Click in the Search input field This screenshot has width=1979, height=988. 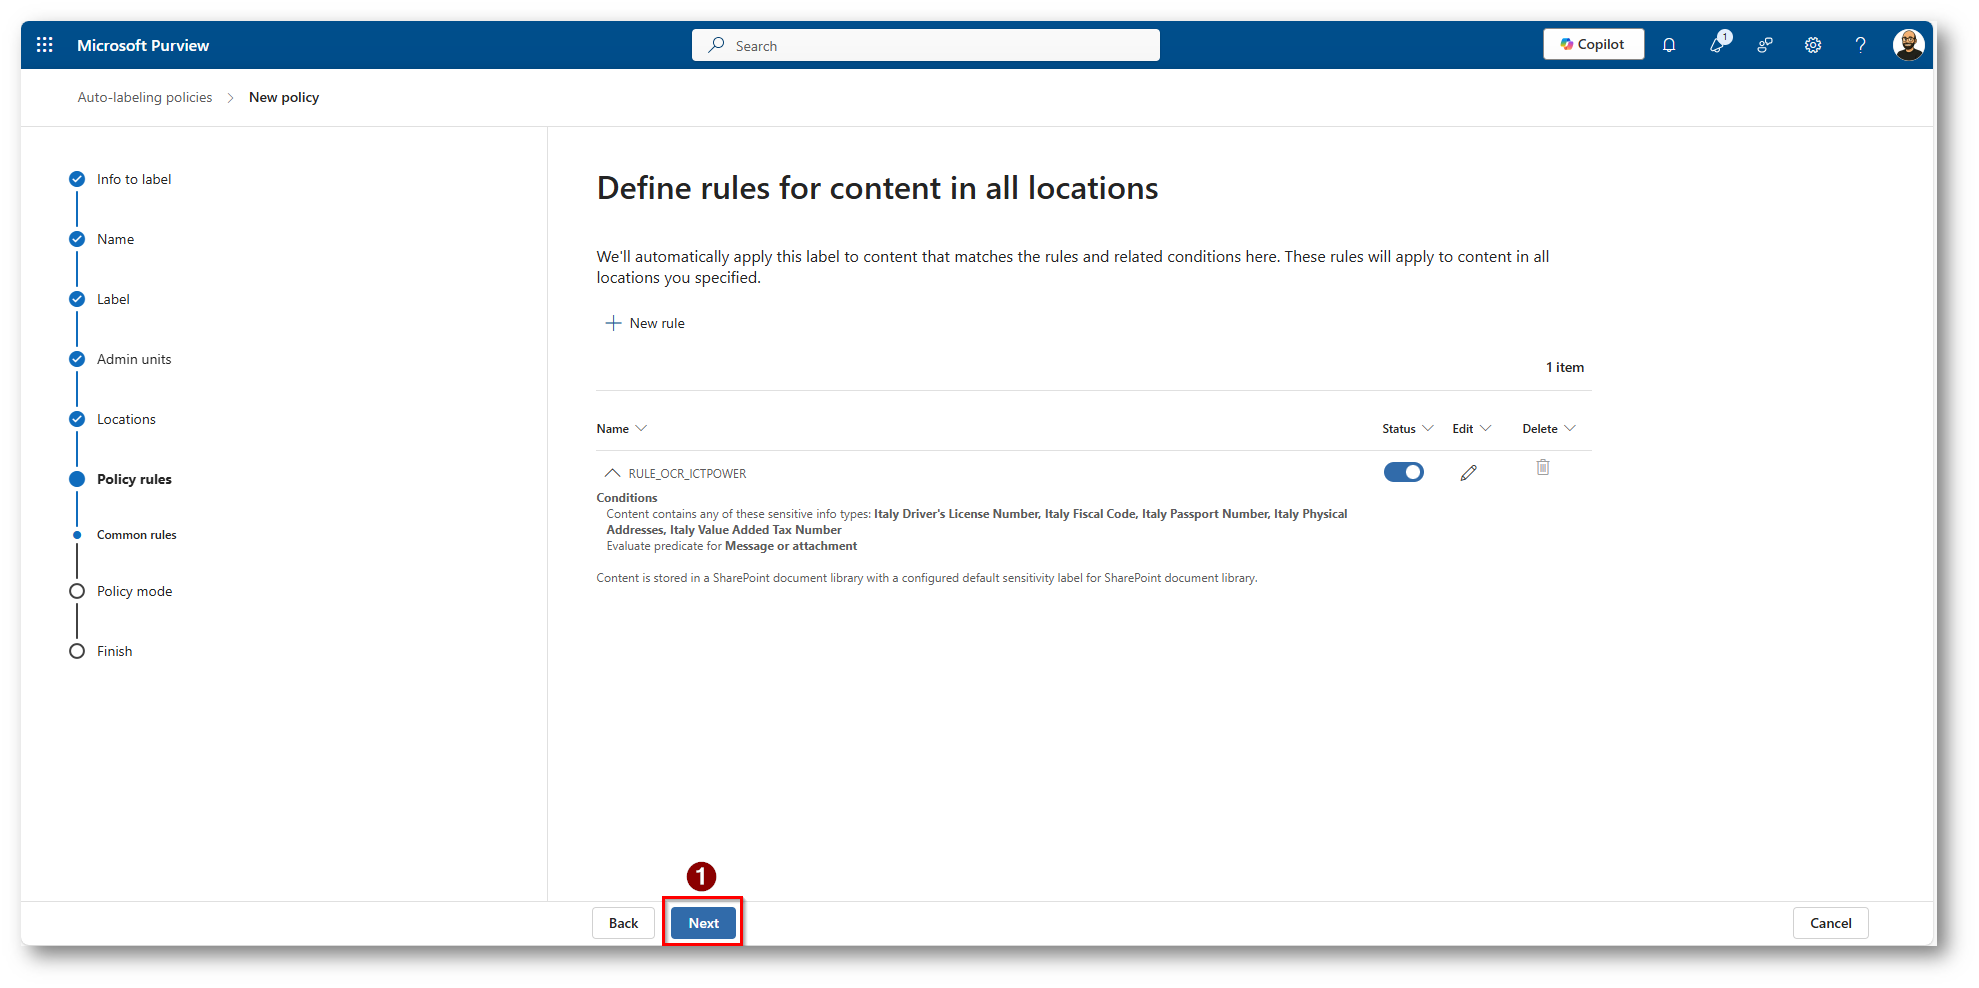tap(925, 46)
